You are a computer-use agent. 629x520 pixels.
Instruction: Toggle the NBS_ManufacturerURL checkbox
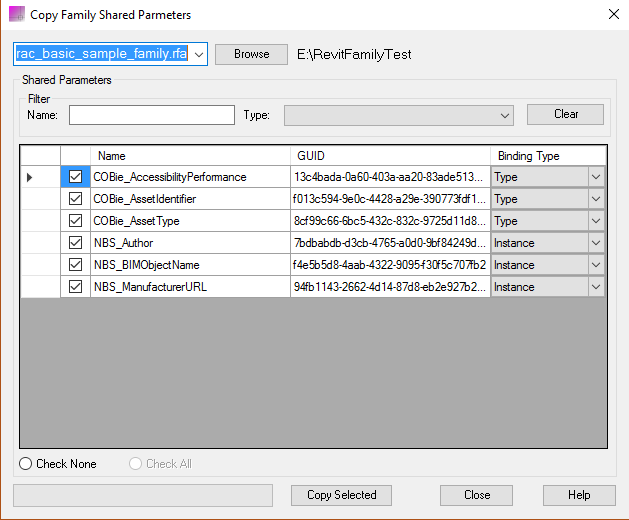pyautogui.click(x=75, y=287)
